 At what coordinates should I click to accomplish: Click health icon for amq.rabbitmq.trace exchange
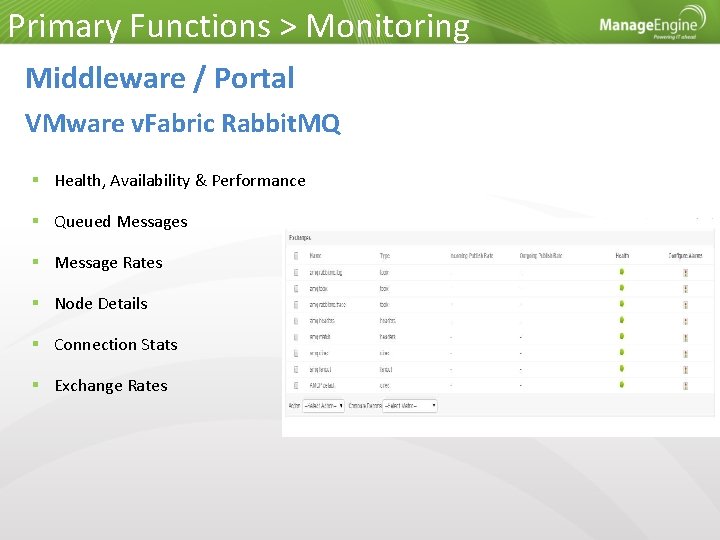pos(622,304)
